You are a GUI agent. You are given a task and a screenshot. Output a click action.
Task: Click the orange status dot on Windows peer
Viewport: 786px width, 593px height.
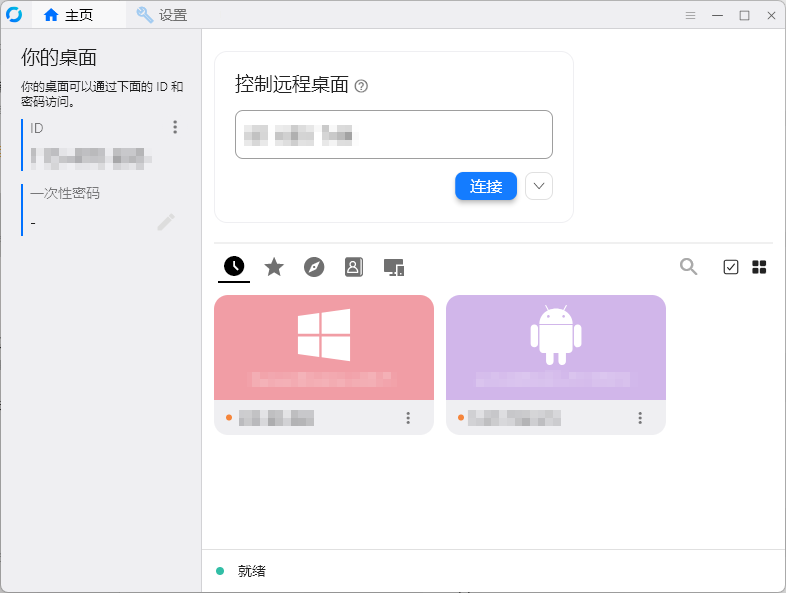pos(229,418)
